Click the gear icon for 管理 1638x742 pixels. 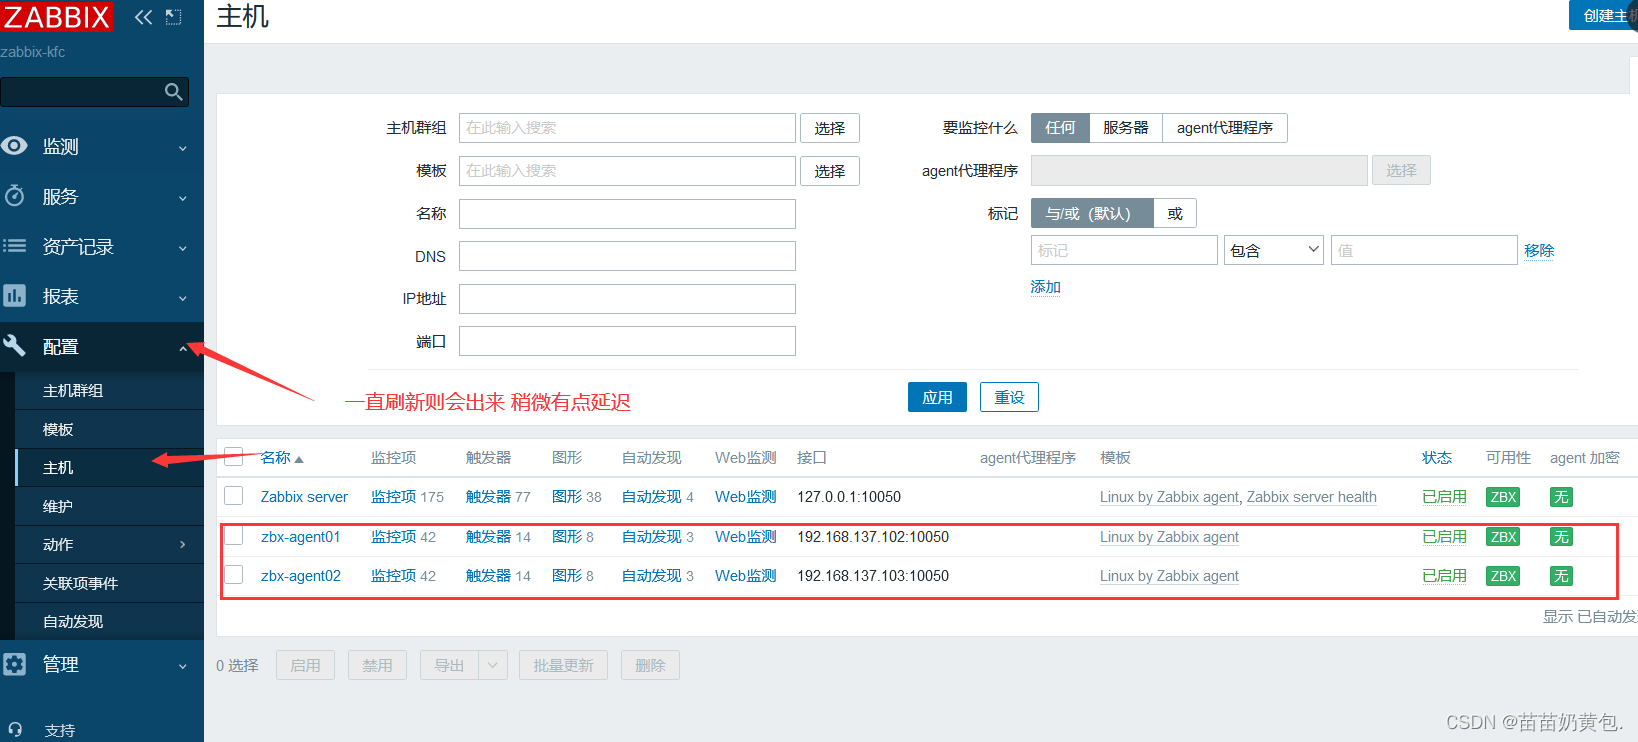[14, 664]
